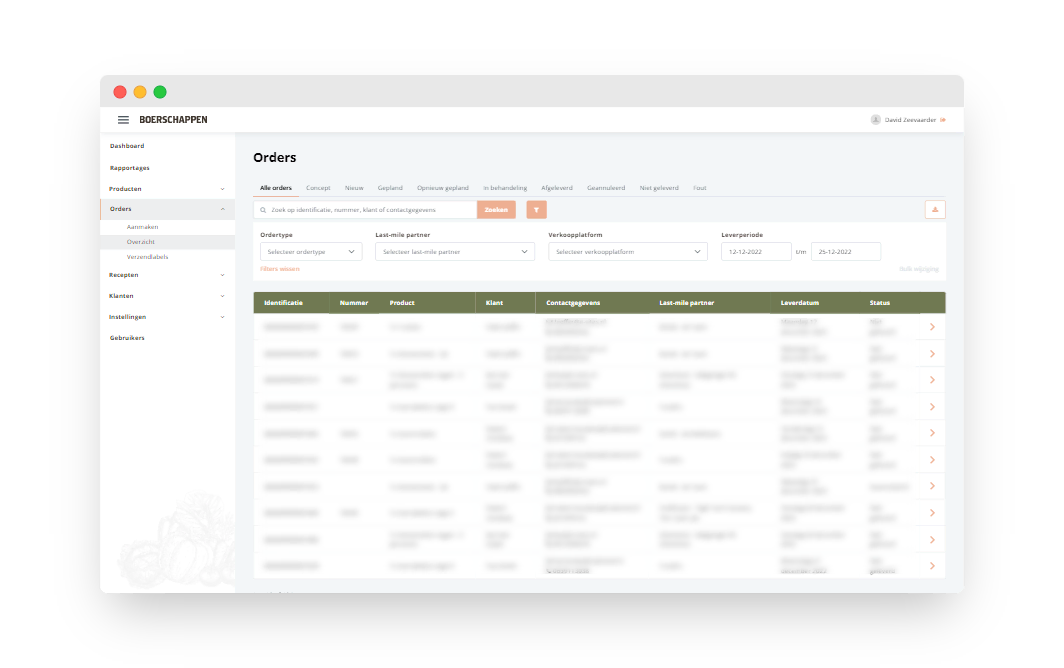The image size is (1064, 668).
Task: Click the search magnifier icon
Action: (263, 210)
